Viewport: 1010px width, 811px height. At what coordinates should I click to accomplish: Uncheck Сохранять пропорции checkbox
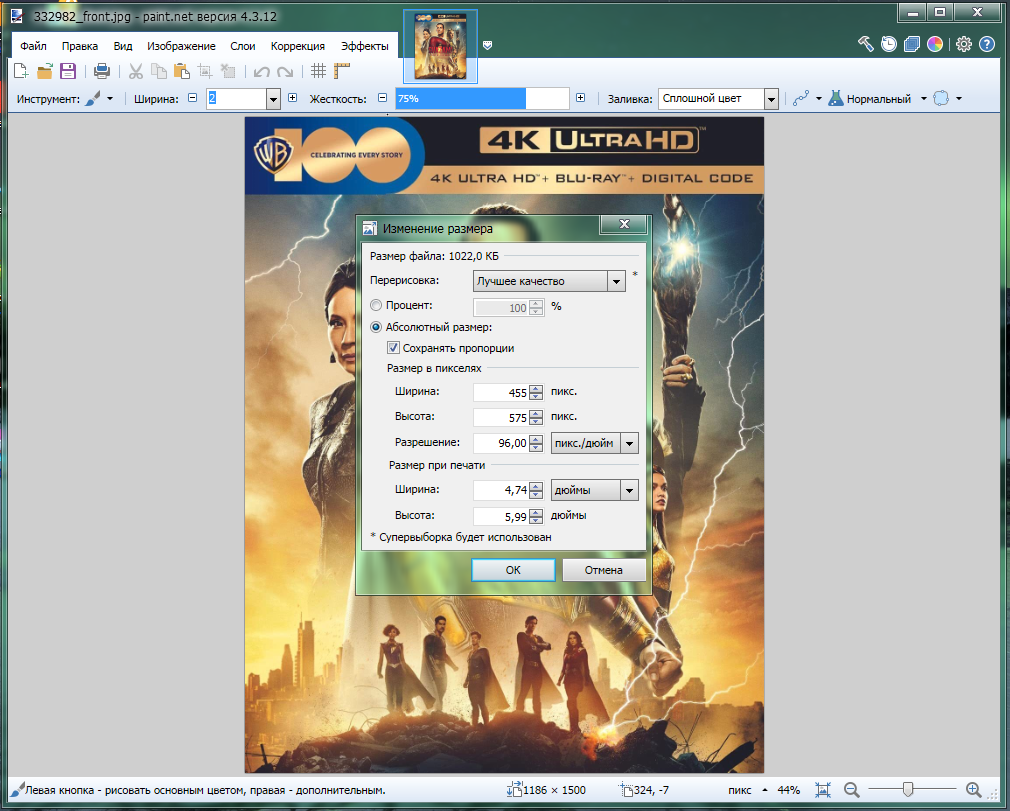[x=394, y=348]
